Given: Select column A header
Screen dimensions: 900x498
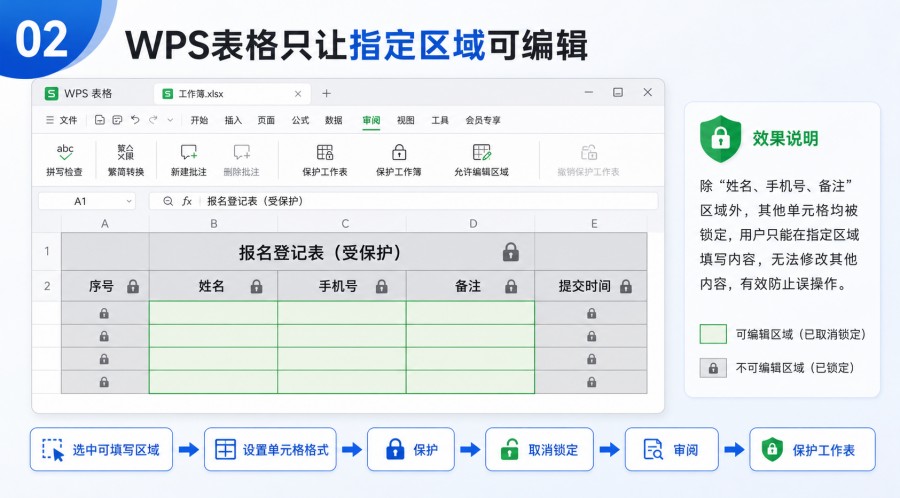Looking at the screenshot, I should [x=105, y=224].
